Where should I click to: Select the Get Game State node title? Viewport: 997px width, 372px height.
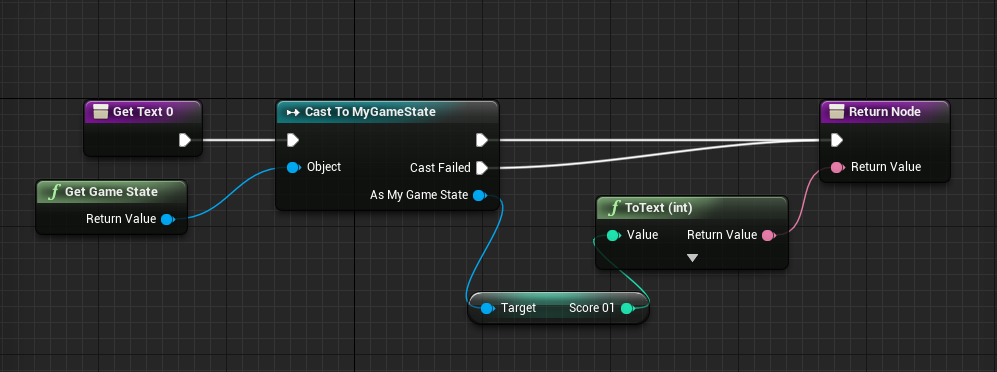coord(111,192)
